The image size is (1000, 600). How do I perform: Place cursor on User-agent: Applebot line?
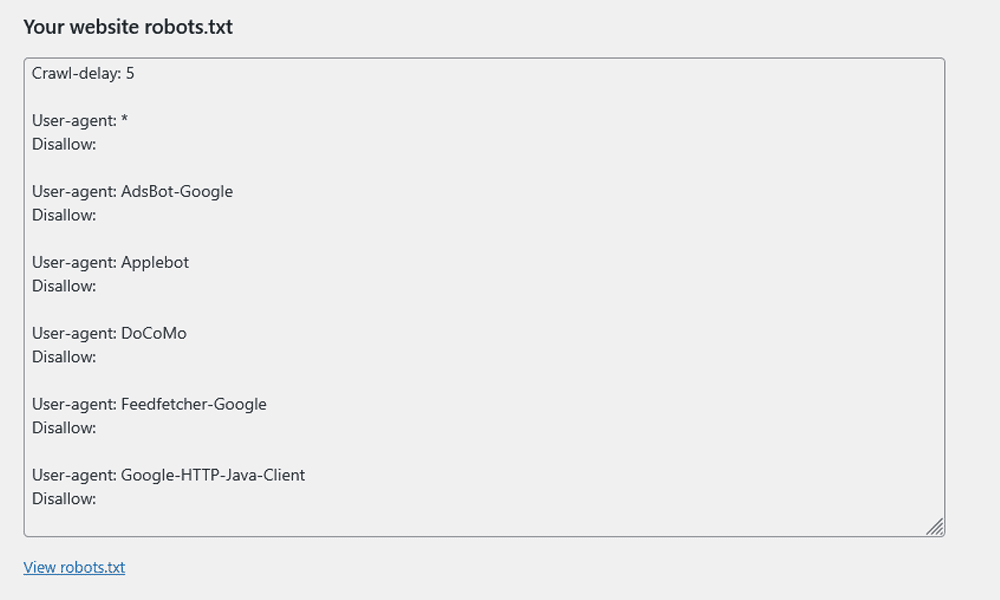click(110, 263)
